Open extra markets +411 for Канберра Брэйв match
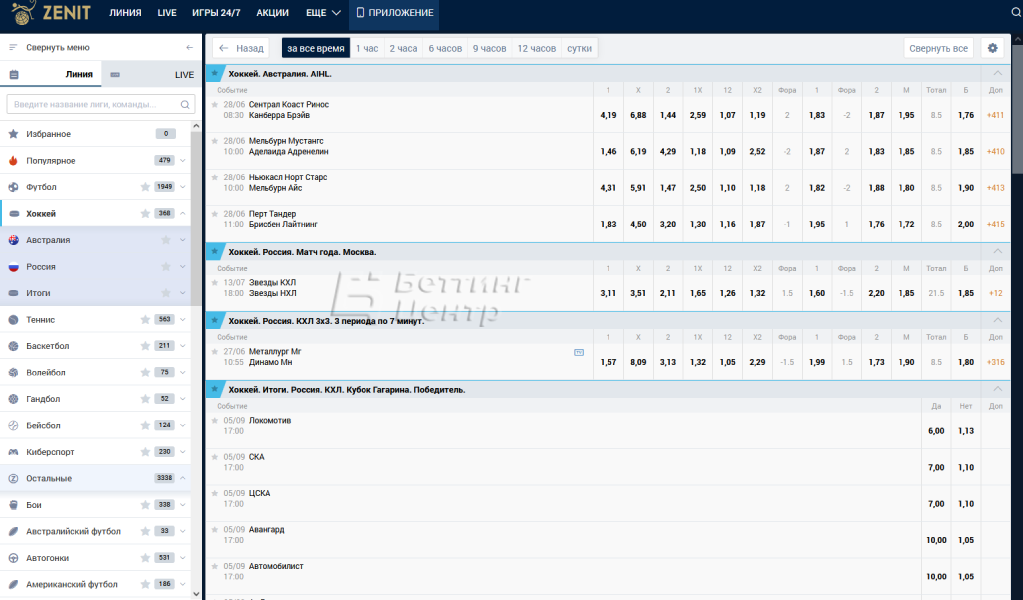Screen dimensions: 1023x600 pos(996,115)
